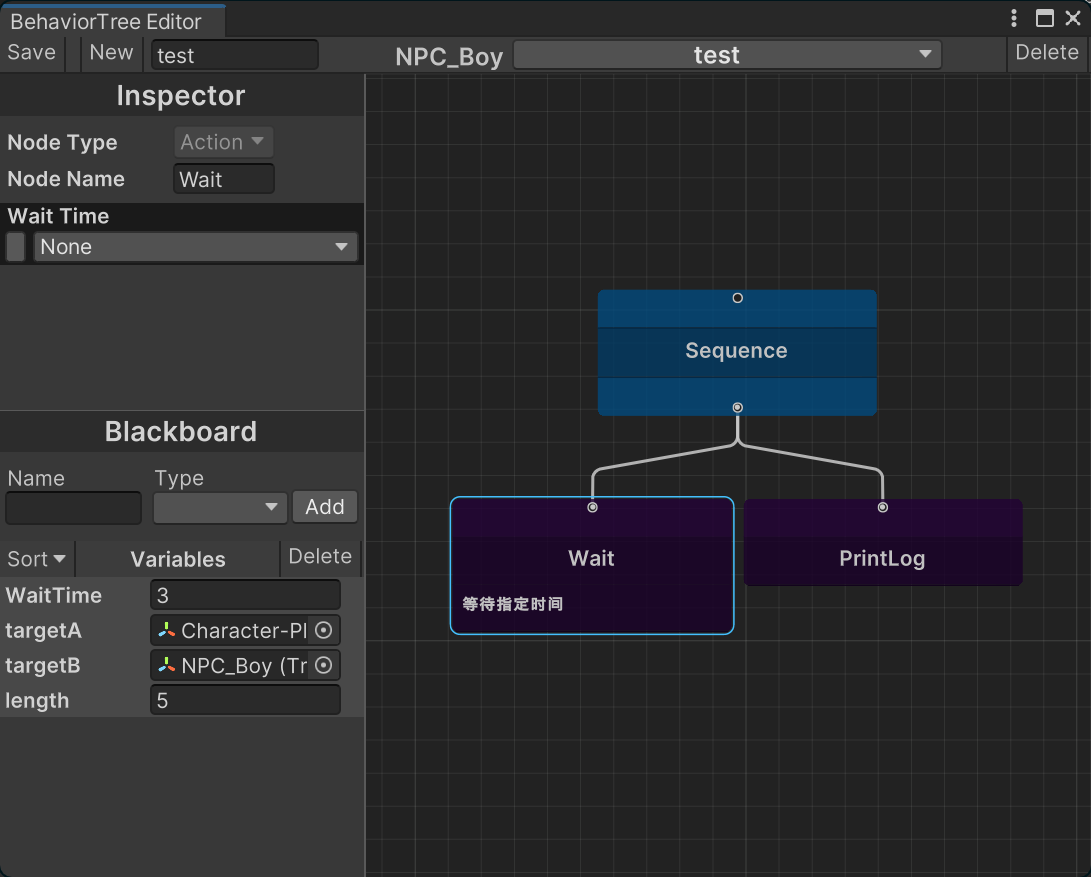The width and height of the screenshot is (1091, 877).
Task: Click the transform icon in targetA field
Action: pyautogui.click(x=167, y=631)
